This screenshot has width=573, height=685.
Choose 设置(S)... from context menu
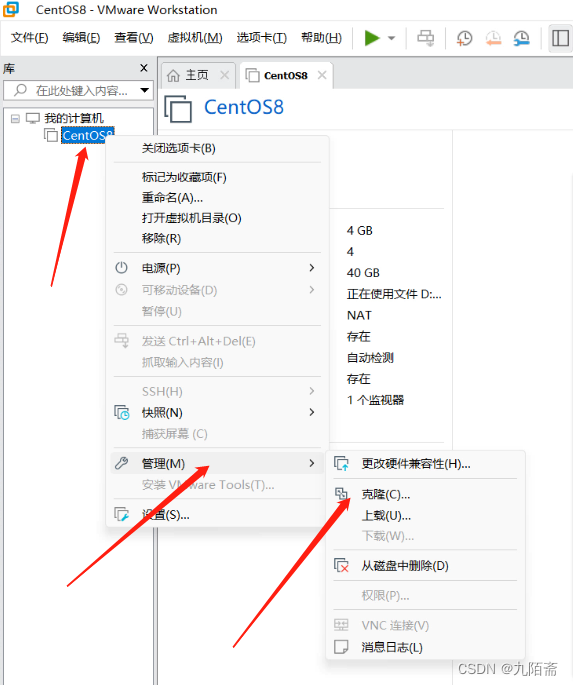click(217, 515)
